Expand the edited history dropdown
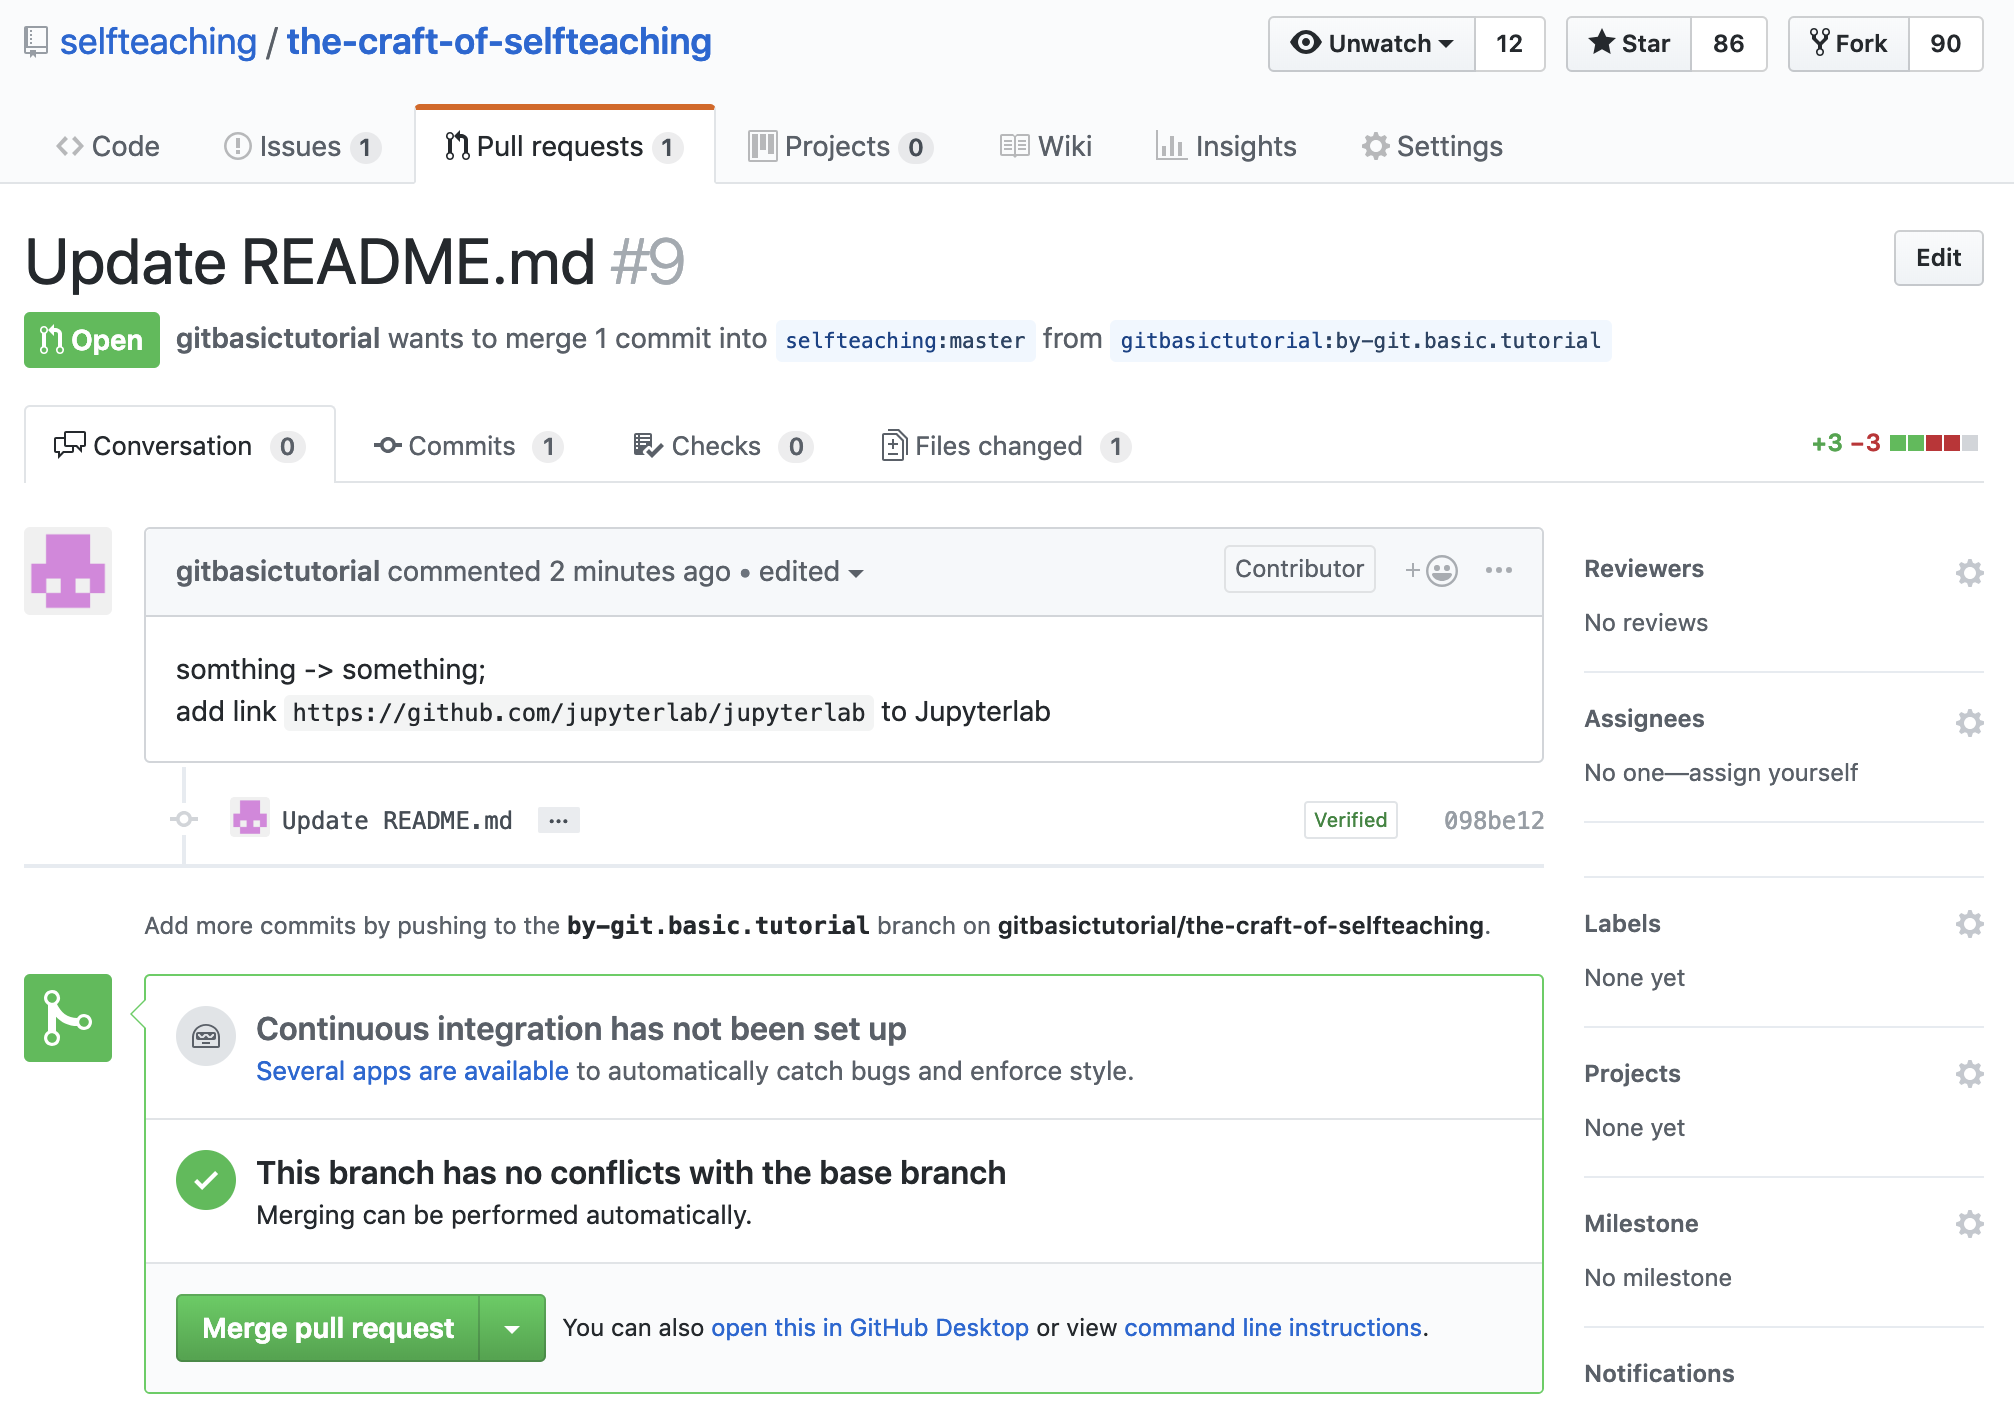This screenshot has width=2014, height=1410. pyautogui.click(x=810, y=572)
